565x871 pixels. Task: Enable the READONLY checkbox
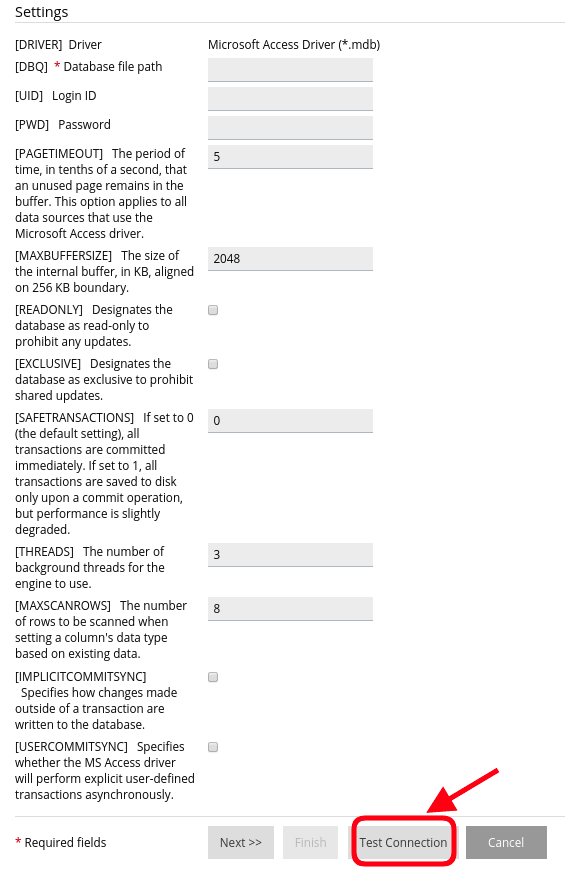click(x=213, y=310)
